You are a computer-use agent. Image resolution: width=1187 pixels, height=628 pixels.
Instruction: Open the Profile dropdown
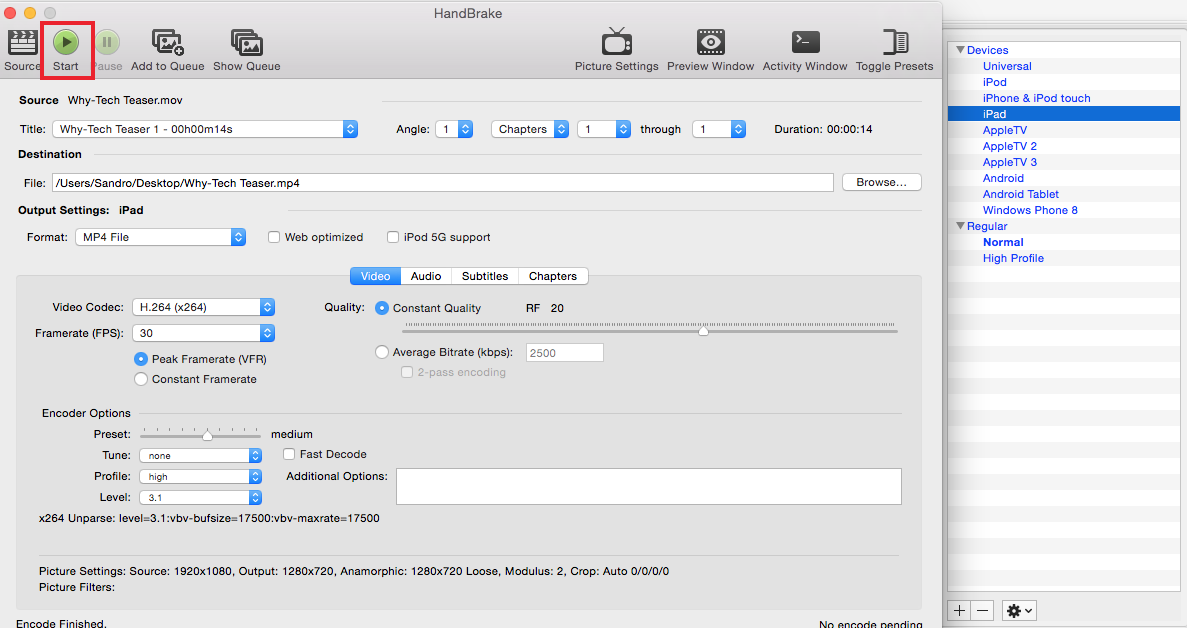pyautogui.click(x=201, y=477)
